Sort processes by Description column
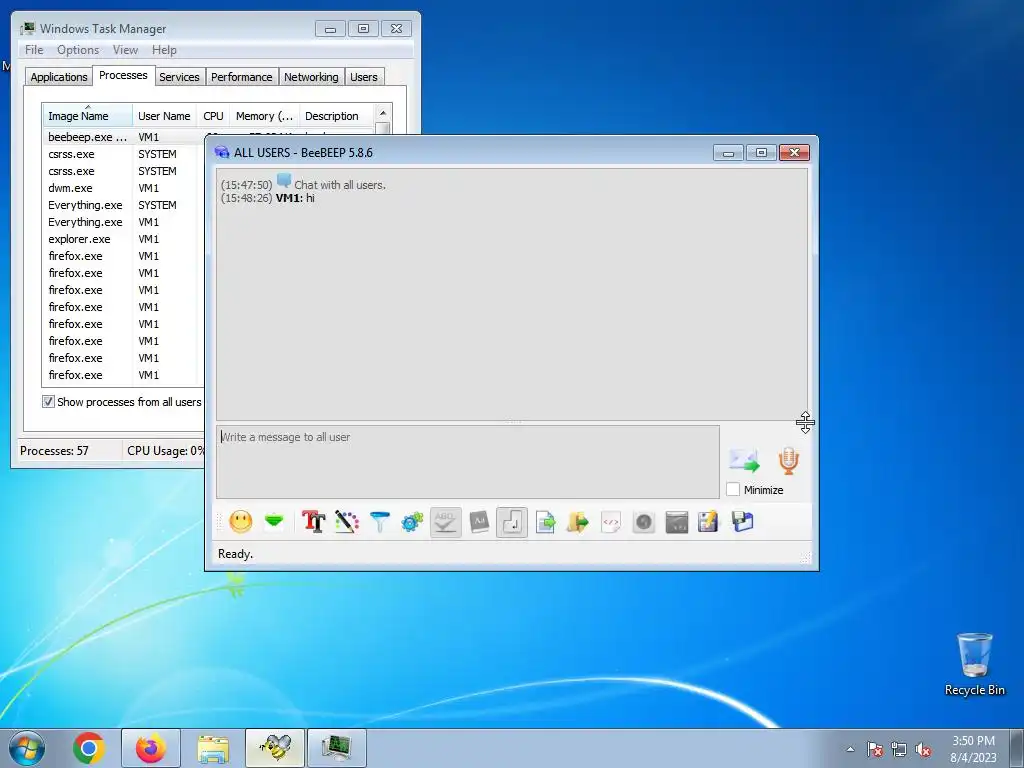Viewport: 1024px width, 768px height. coord(336,116)
